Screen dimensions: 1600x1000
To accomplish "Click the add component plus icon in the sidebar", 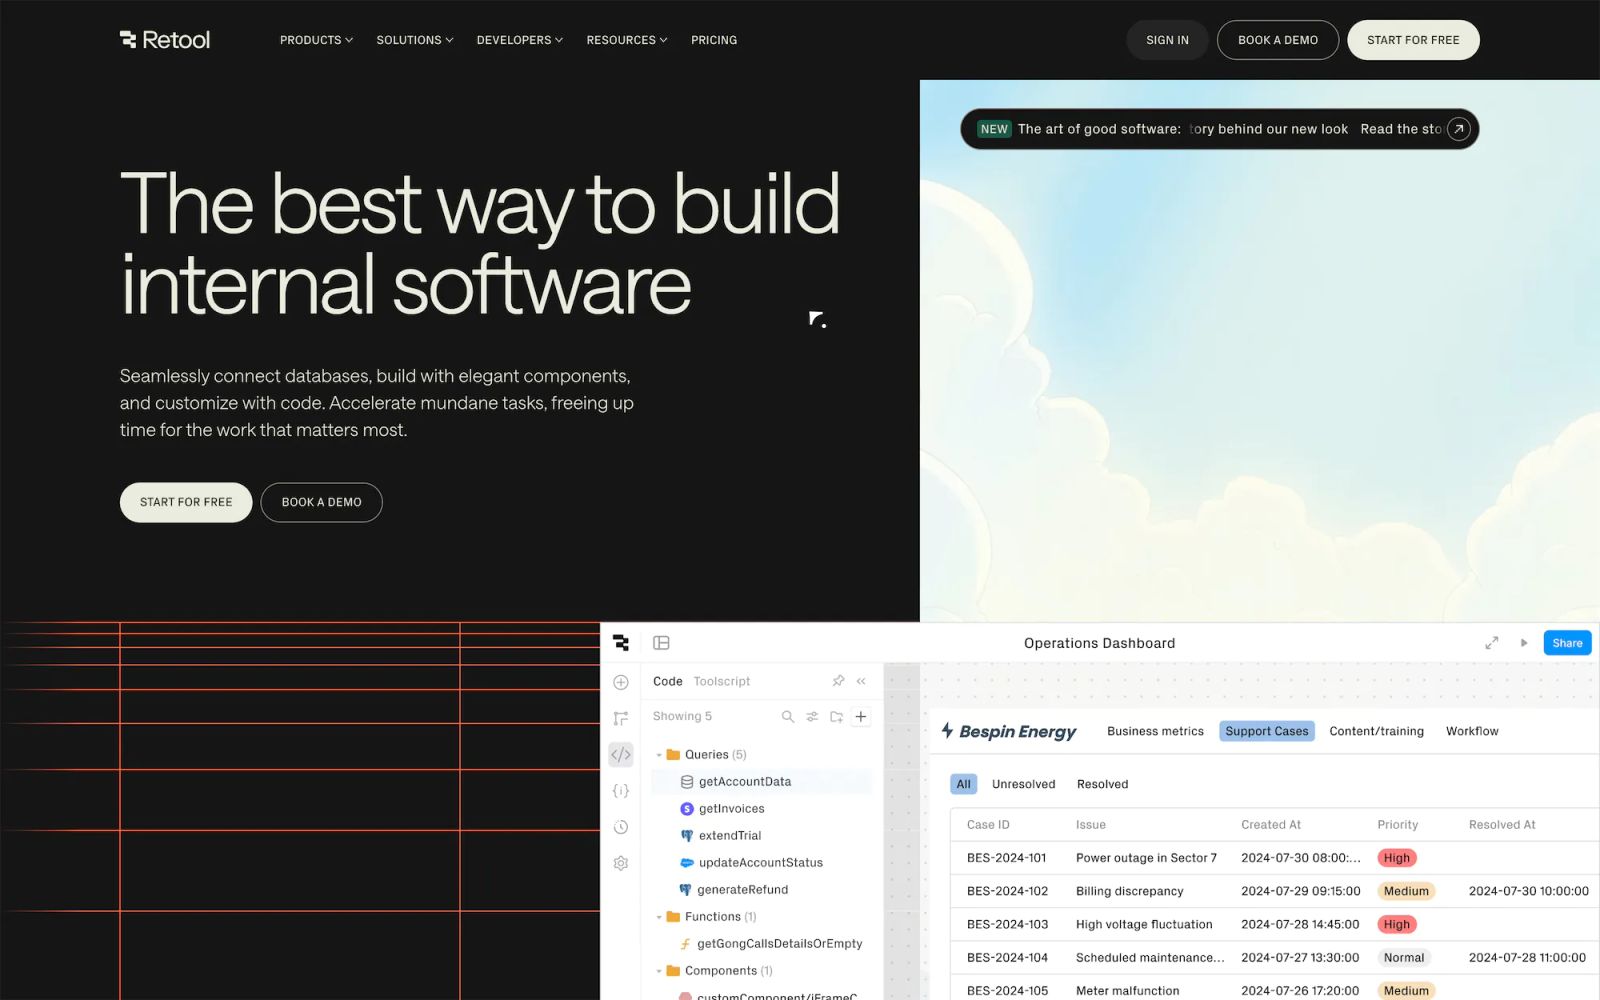I will coord(621,682).
